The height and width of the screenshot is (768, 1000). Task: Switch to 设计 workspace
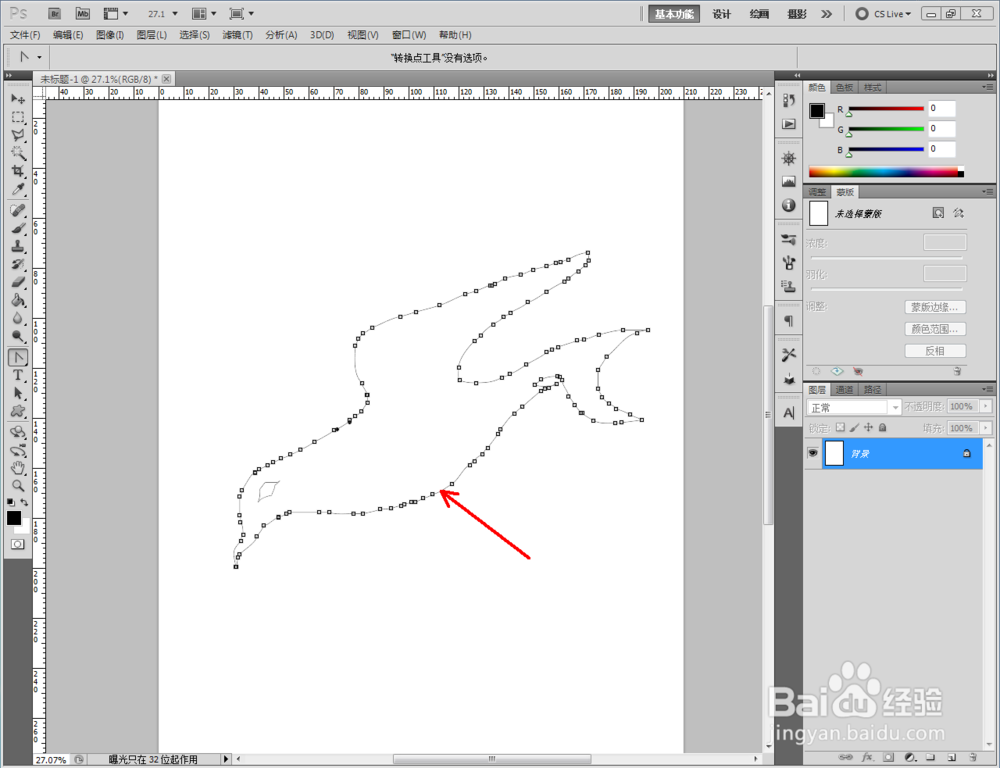[x=721, y=14]
